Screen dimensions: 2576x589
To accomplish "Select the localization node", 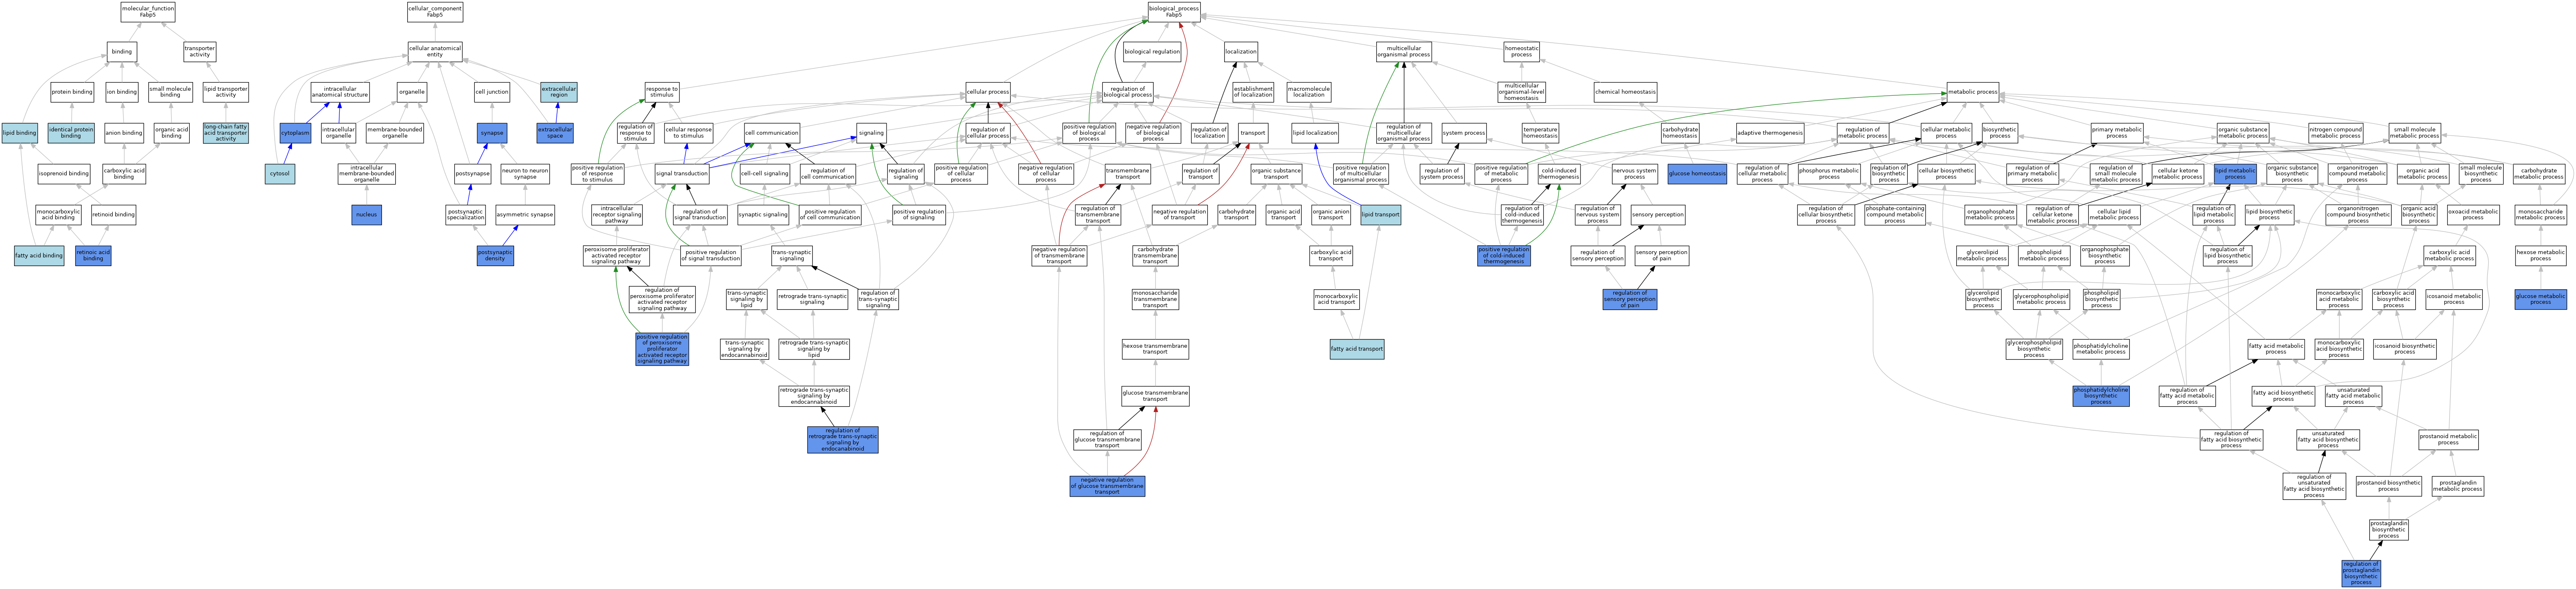I will (1241, 51).
